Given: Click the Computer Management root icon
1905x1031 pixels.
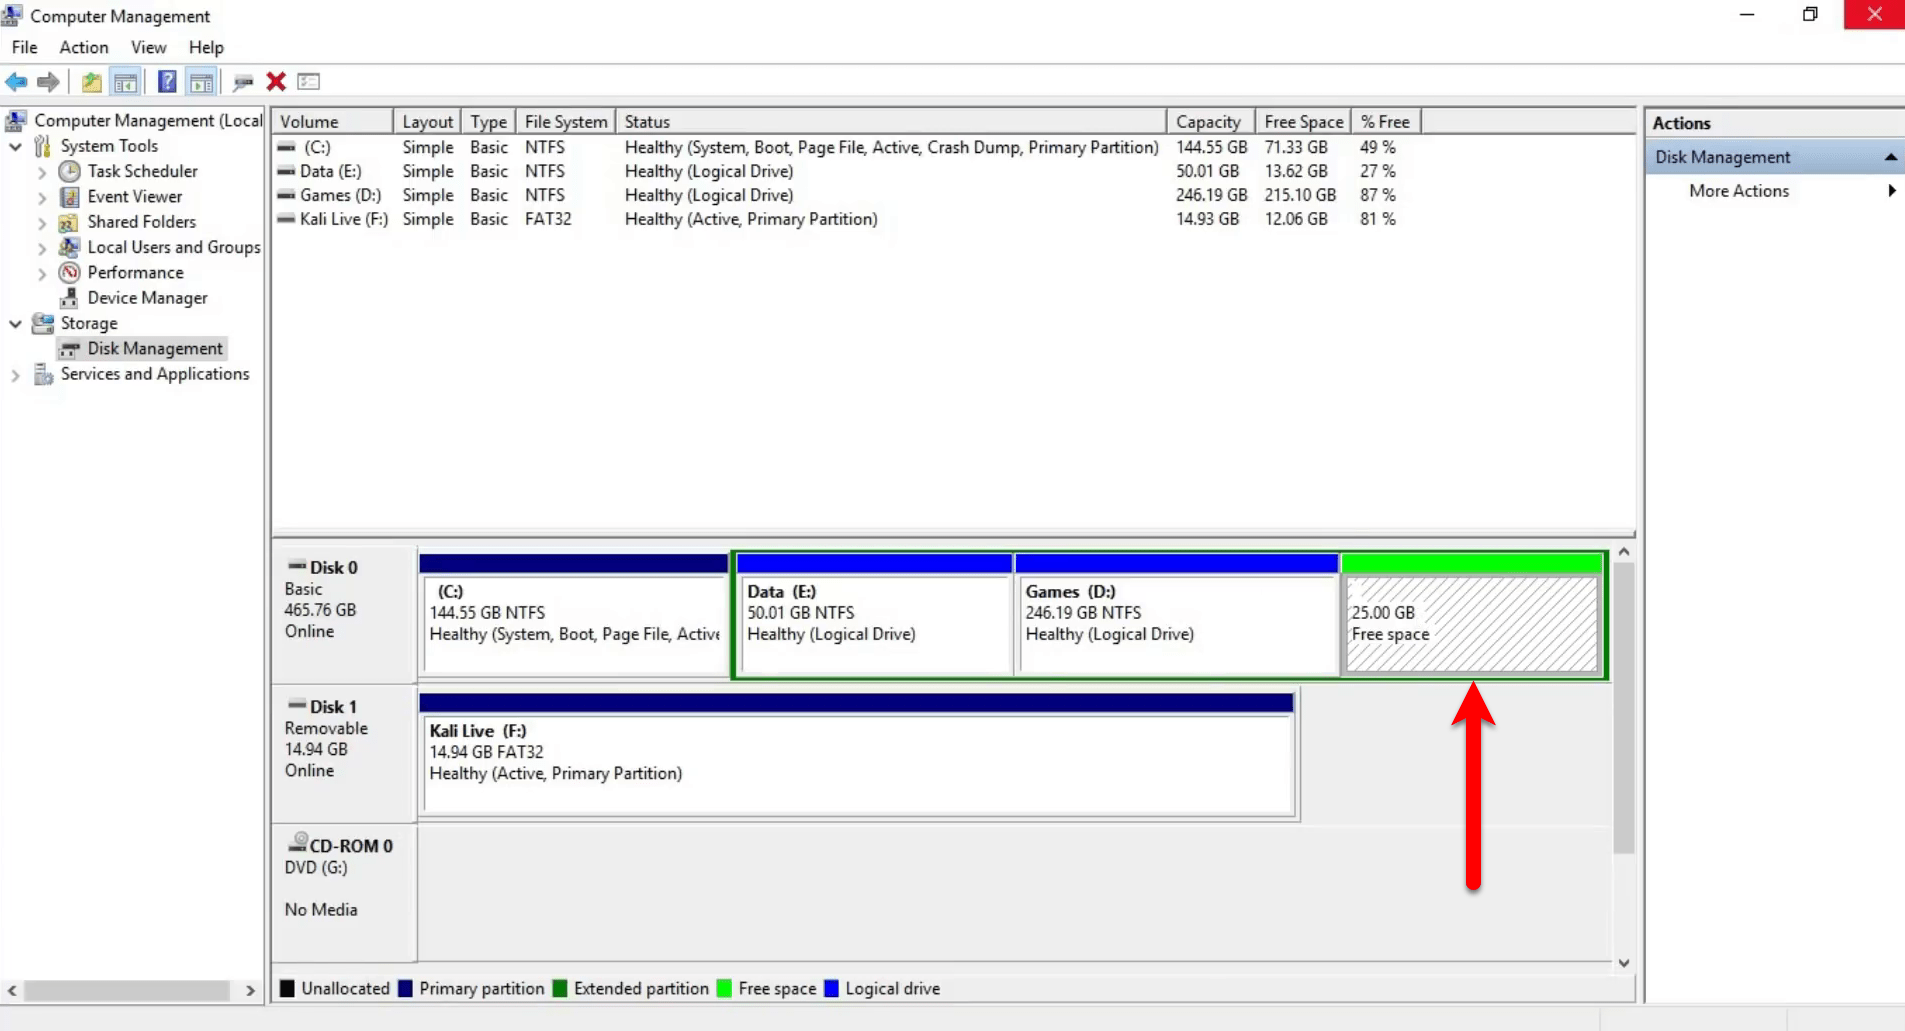Looking at the screenshot, I should (x=16, y=121).
